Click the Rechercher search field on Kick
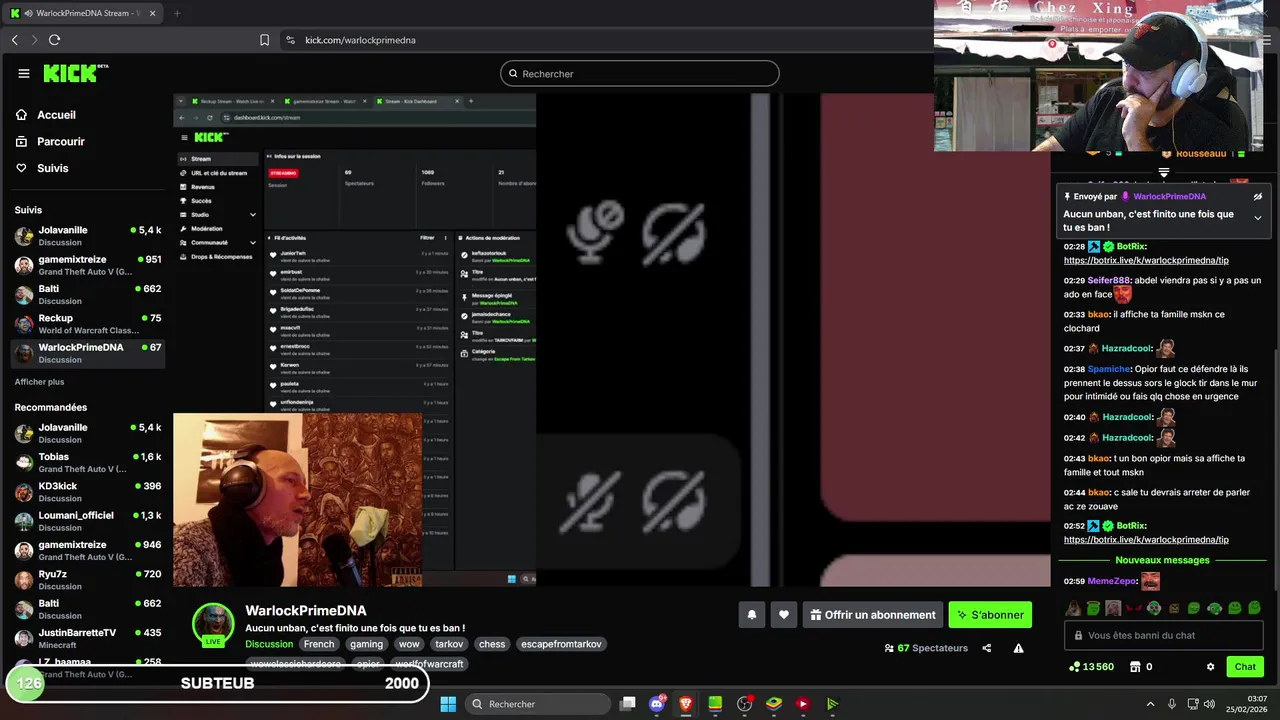Image resolution: width=1280 pixels, height=720 pixels. click(x=640, y=74)
